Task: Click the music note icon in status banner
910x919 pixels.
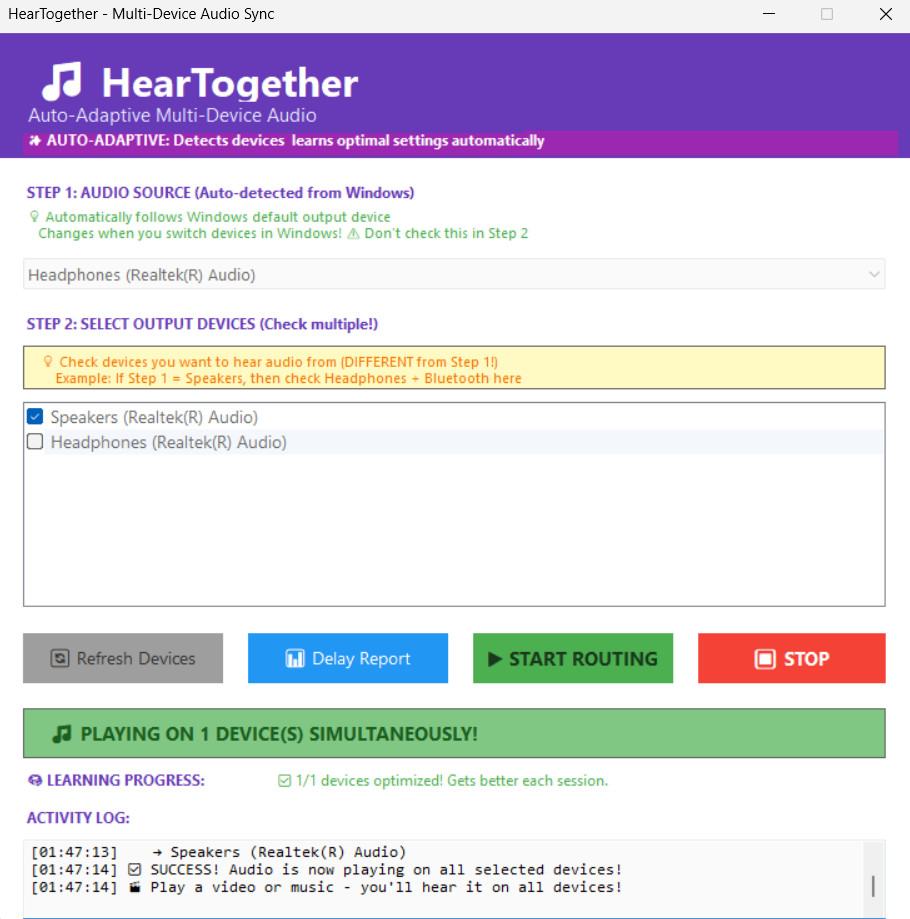Action: click(x=62, y=733)
